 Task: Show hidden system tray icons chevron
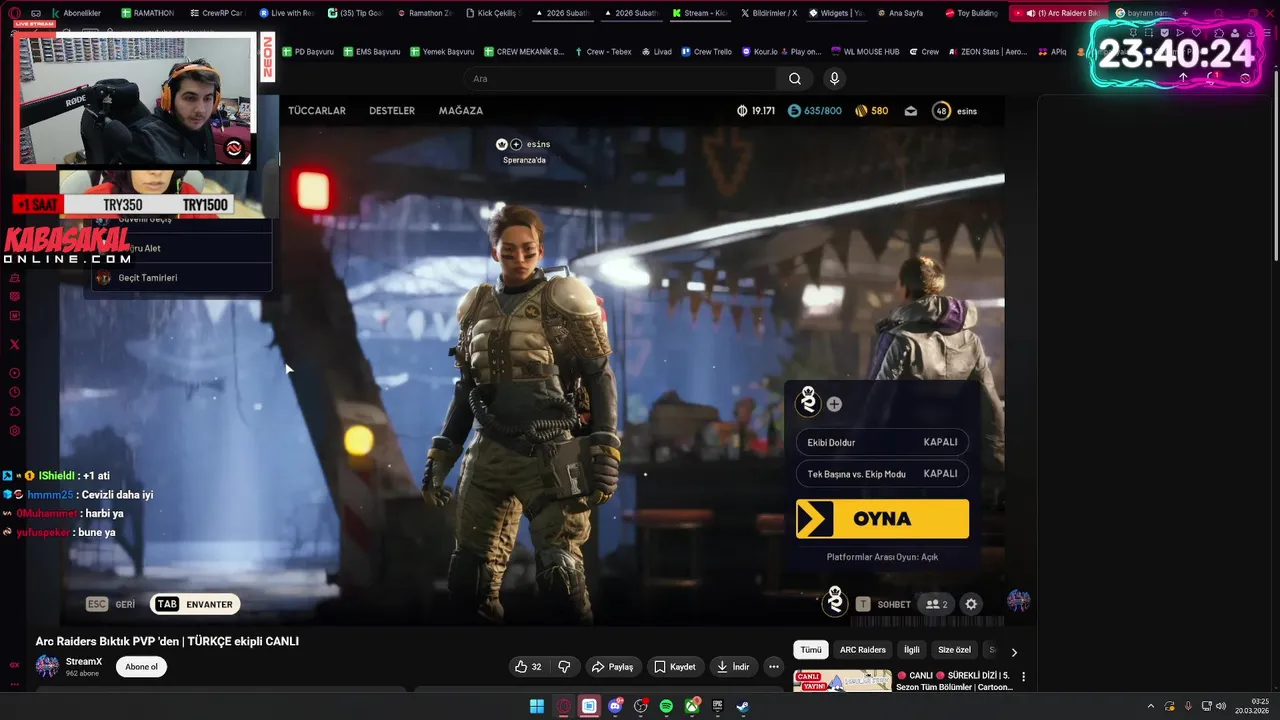(1151, 706)
